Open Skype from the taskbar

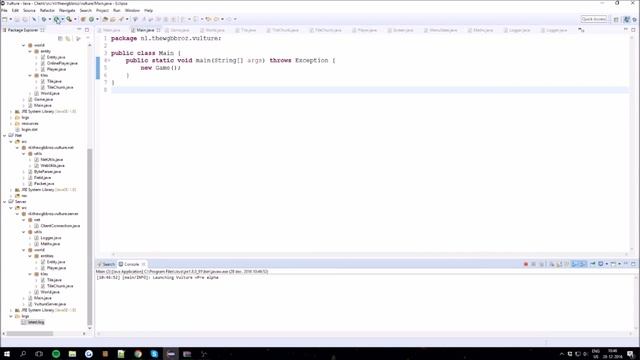pos(154,354)
